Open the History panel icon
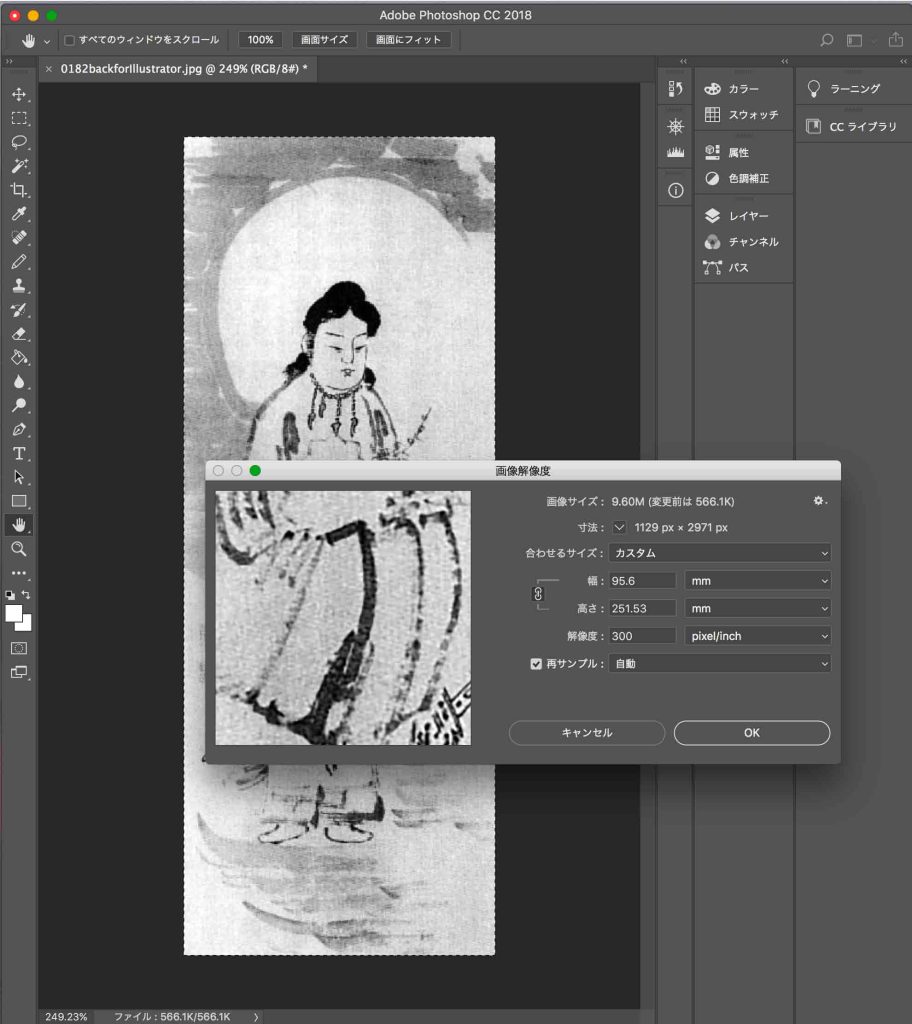The height and width of the screenshot is (1024, 912). 676,89
